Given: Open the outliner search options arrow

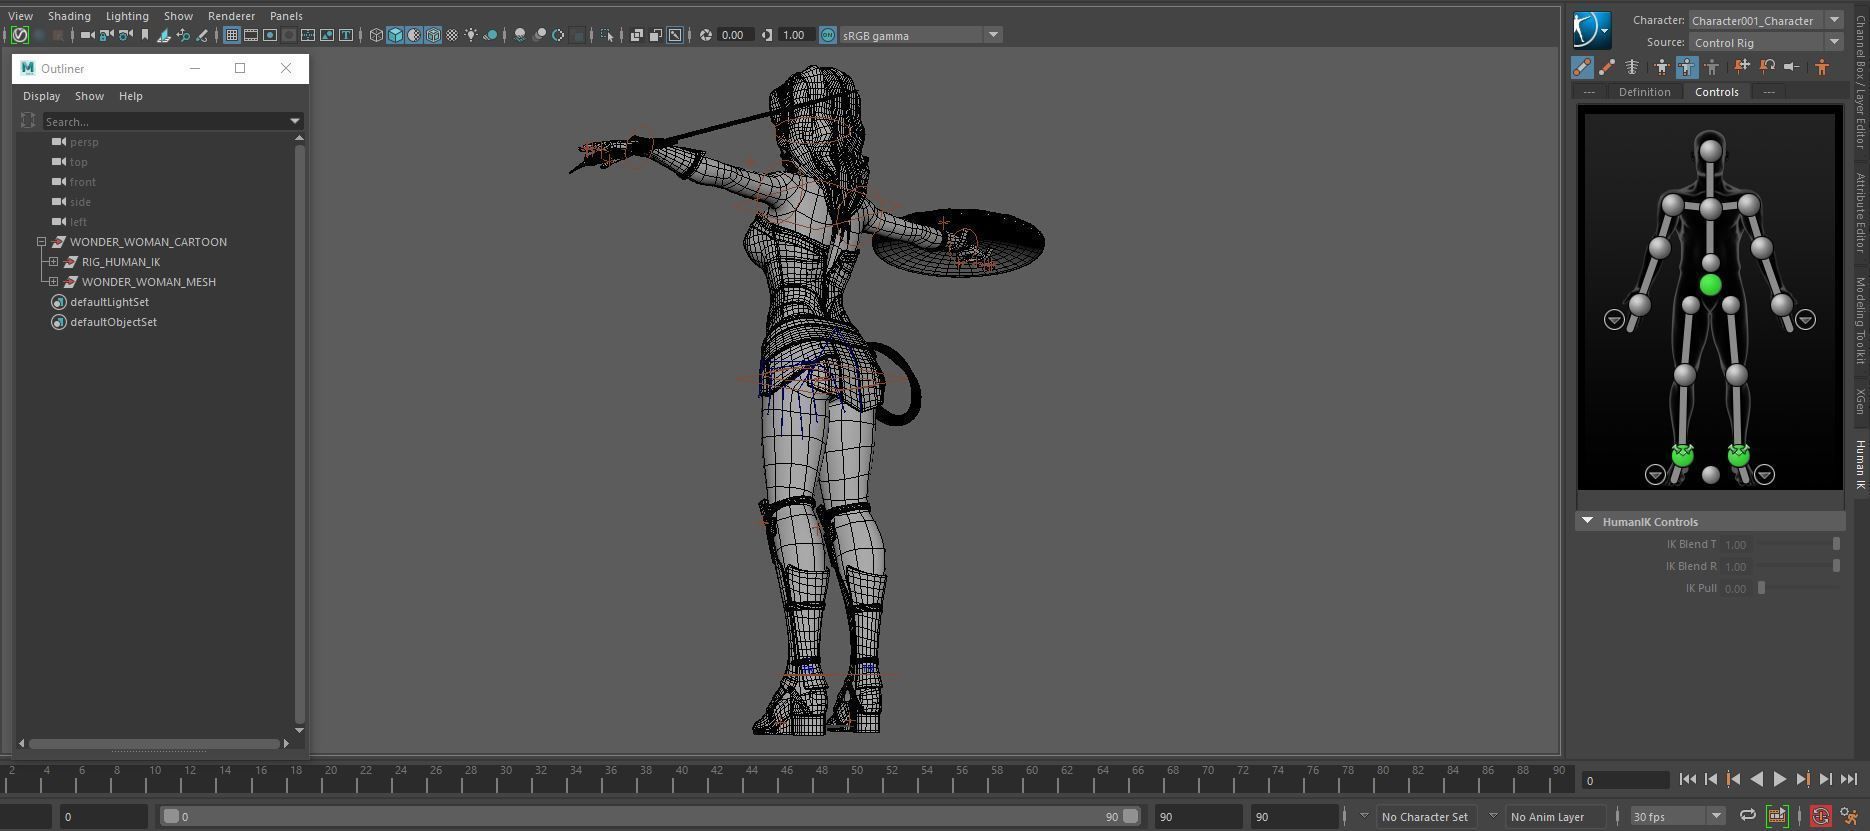Looking at the screenshot, I should [295, 121].
